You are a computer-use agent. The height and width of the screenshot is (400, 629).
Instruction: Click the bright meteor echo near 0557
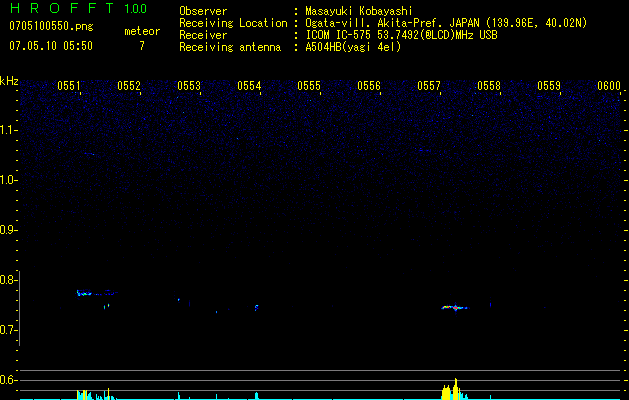tap(455, 308)
